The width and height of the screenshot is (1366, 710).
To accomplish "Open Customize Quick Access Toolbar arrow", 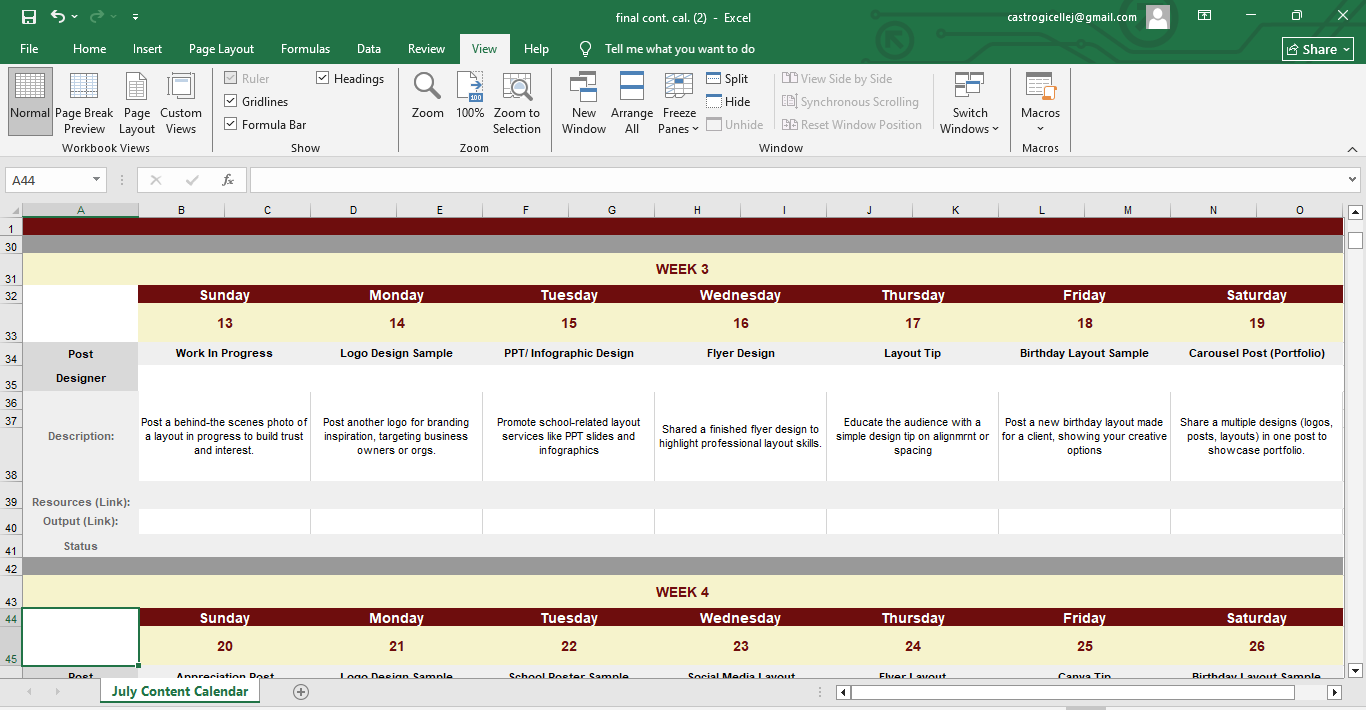I will click(x=135, y=17).
